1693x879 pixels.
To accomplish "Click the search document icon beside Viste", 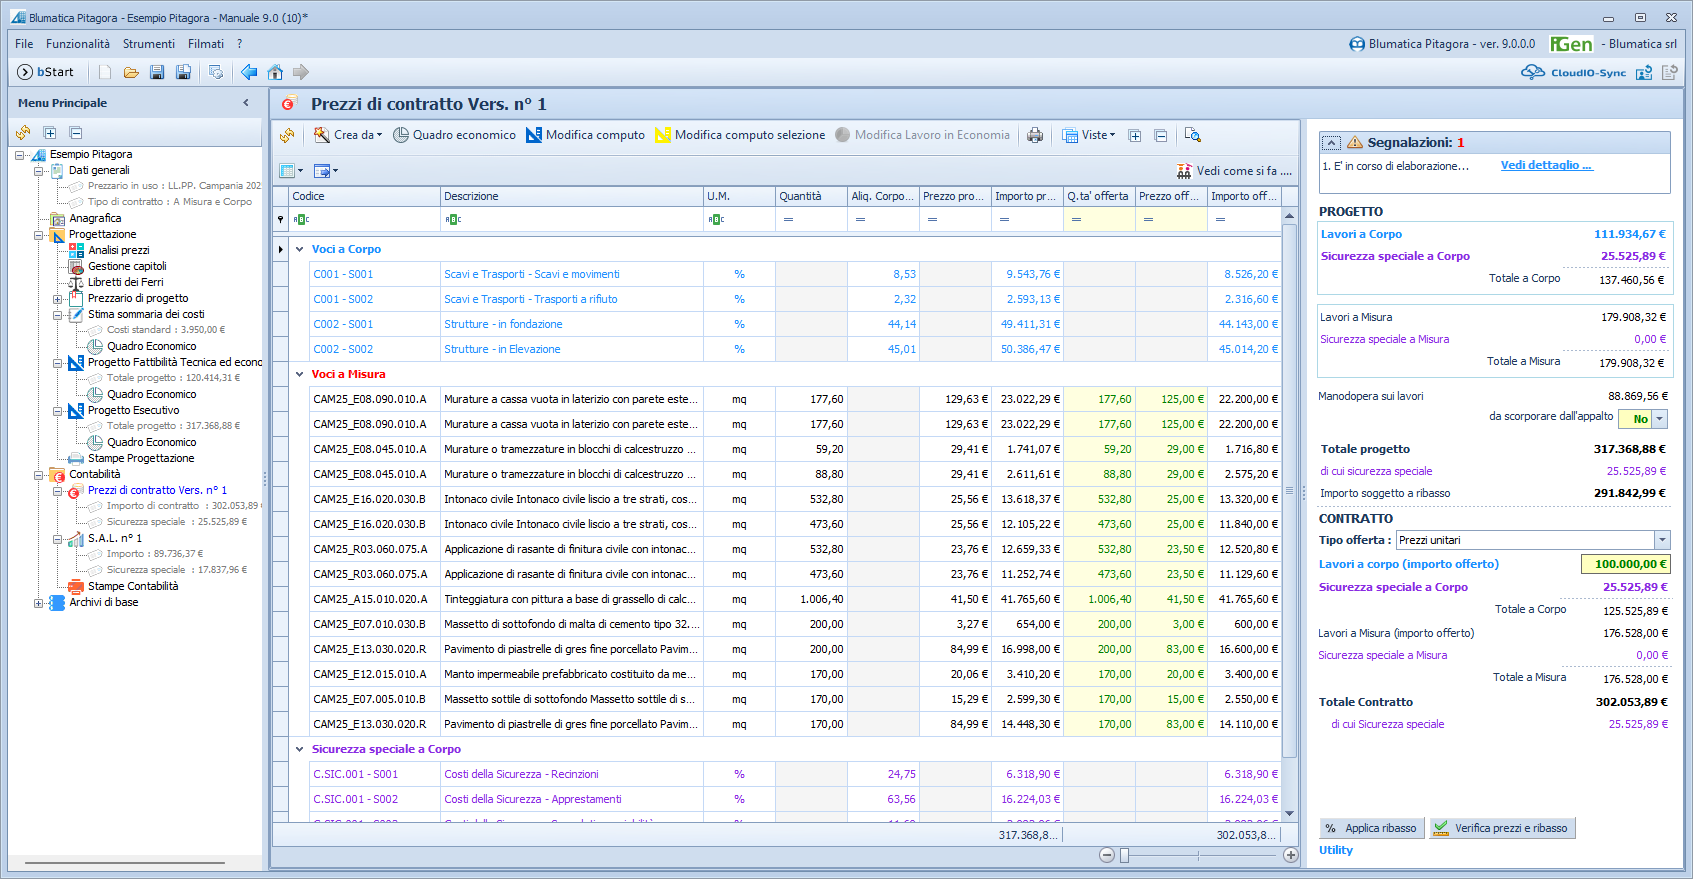I will [x=1192, y=135].
